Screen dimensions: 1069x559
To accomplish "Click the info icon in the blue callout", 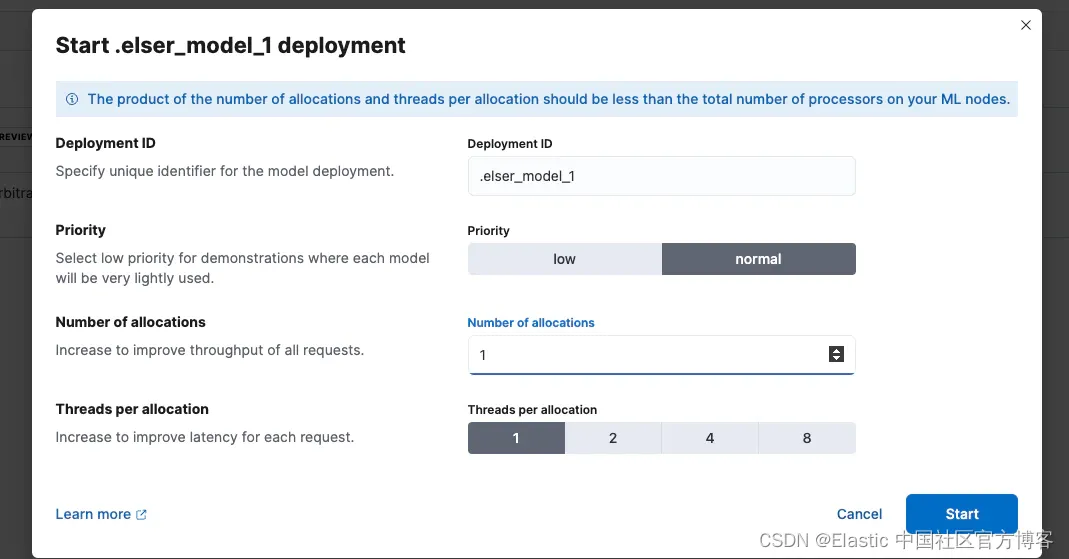I will point(72,99).
